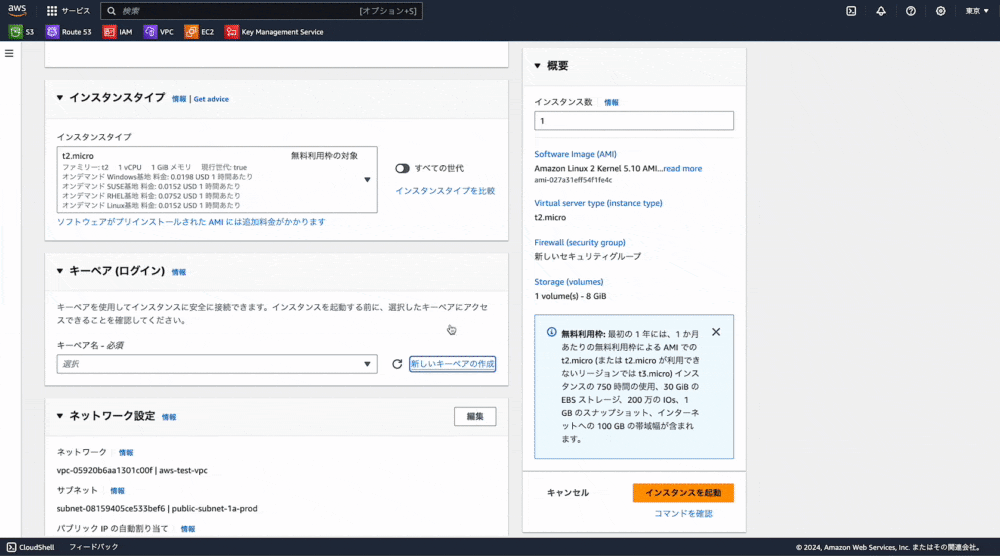
Task: Open AMI additional charges notice link
Action: (191, 222)
